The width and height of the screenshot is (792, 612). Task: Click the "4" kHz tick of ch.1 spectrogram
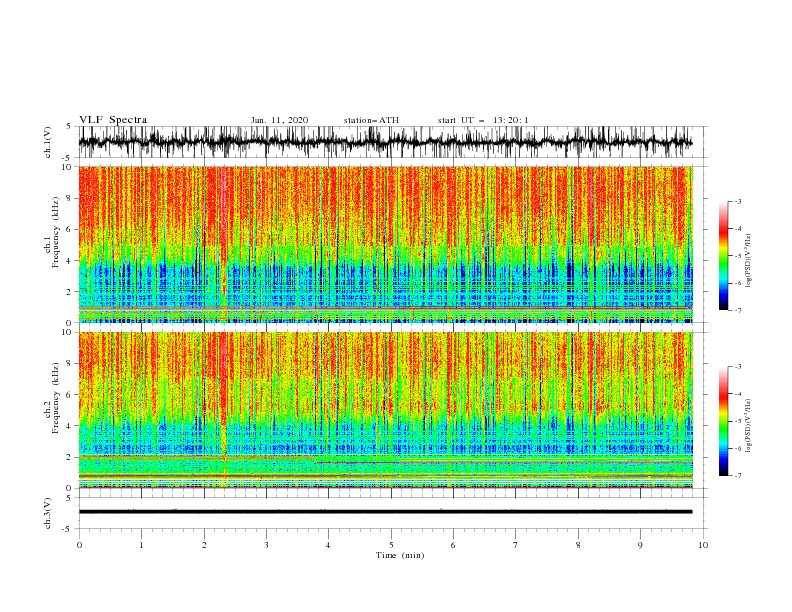[70, 261]
